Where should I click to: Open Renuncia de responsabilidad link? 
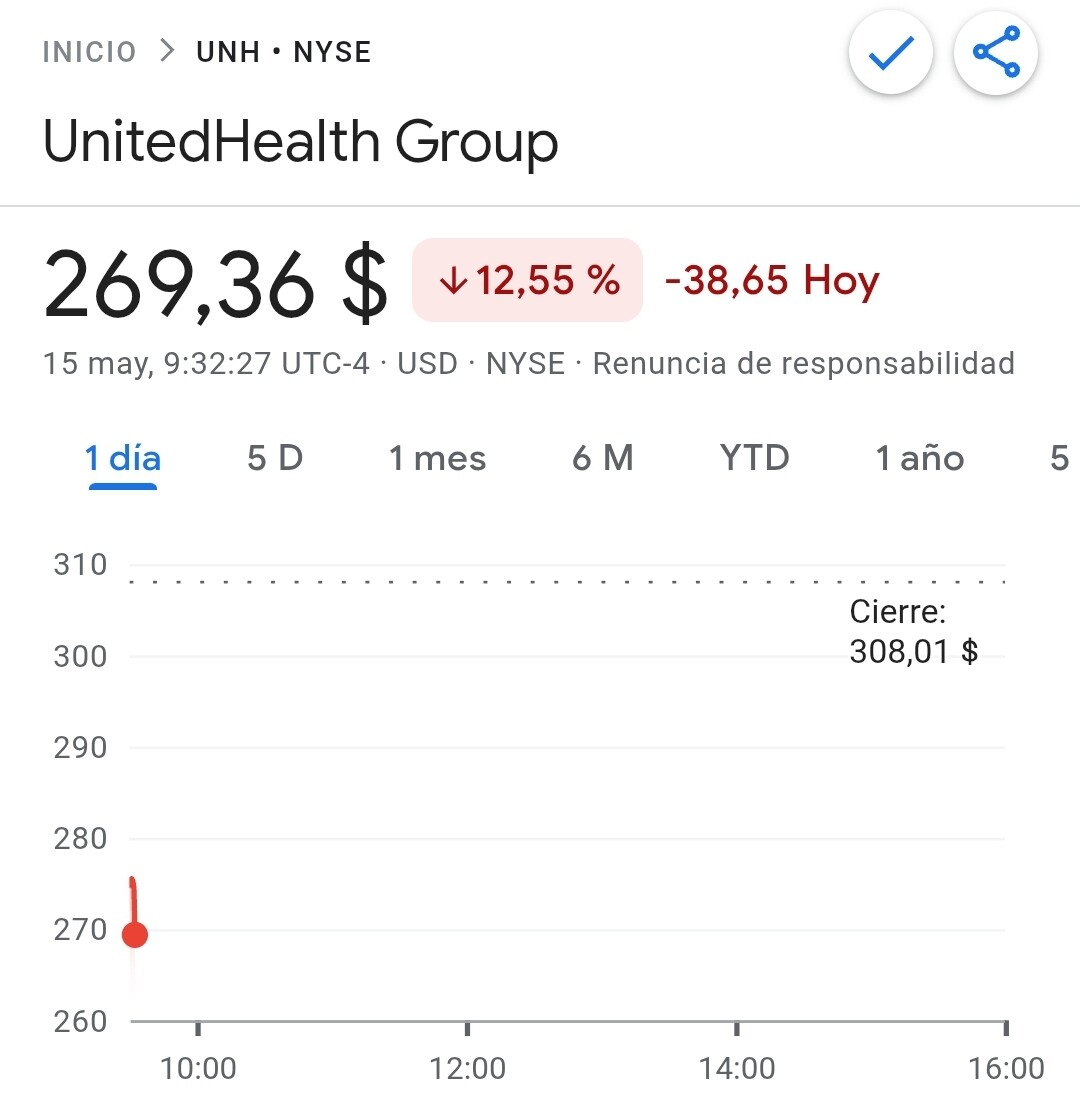804,363
